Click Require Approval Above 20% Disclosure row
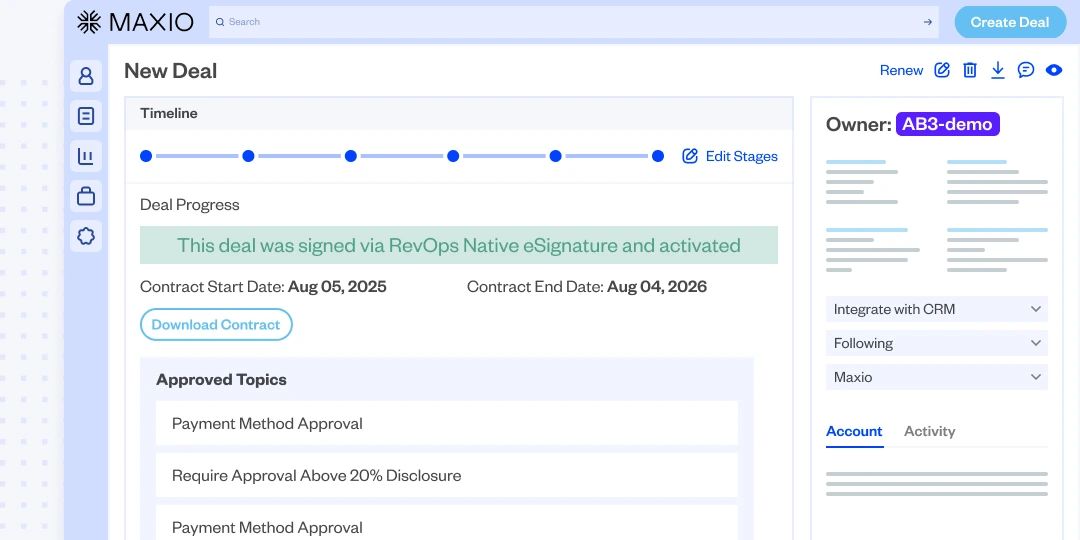This screenshot has width=1080, height=540. click(446, 475)
